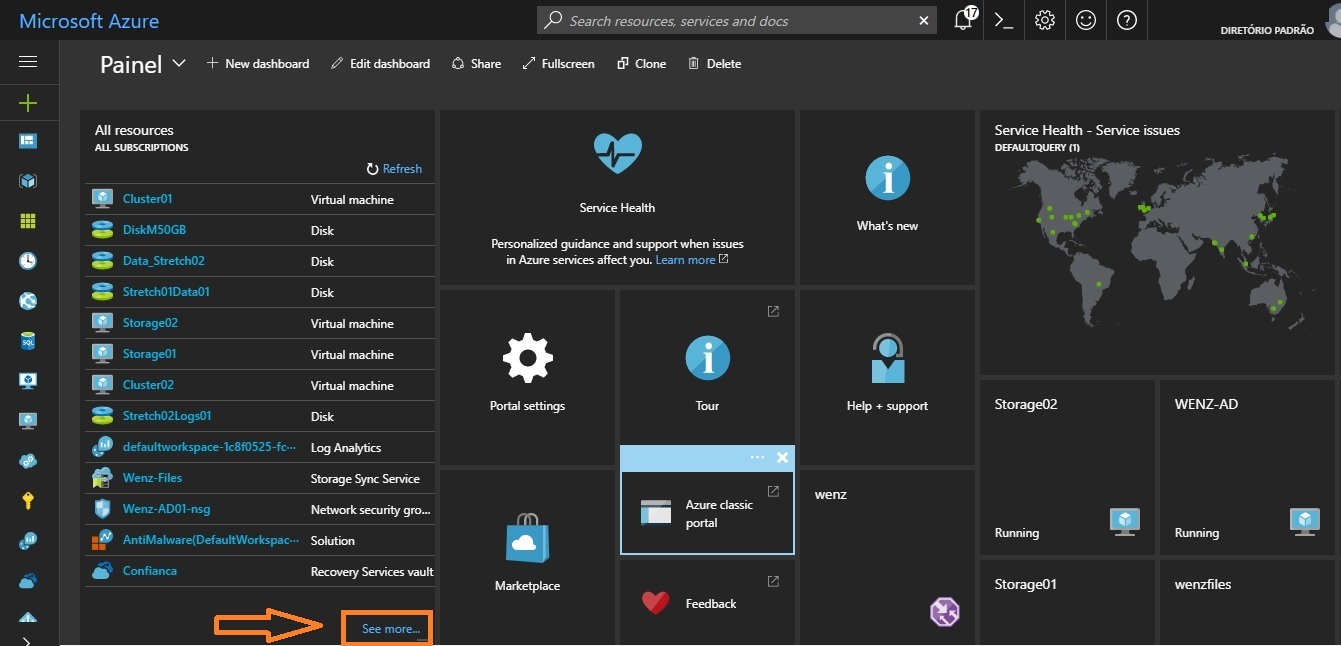Click the blue cube icon in left sidebar
This screenshot has width=1341, height=646.
pos(28,181)
